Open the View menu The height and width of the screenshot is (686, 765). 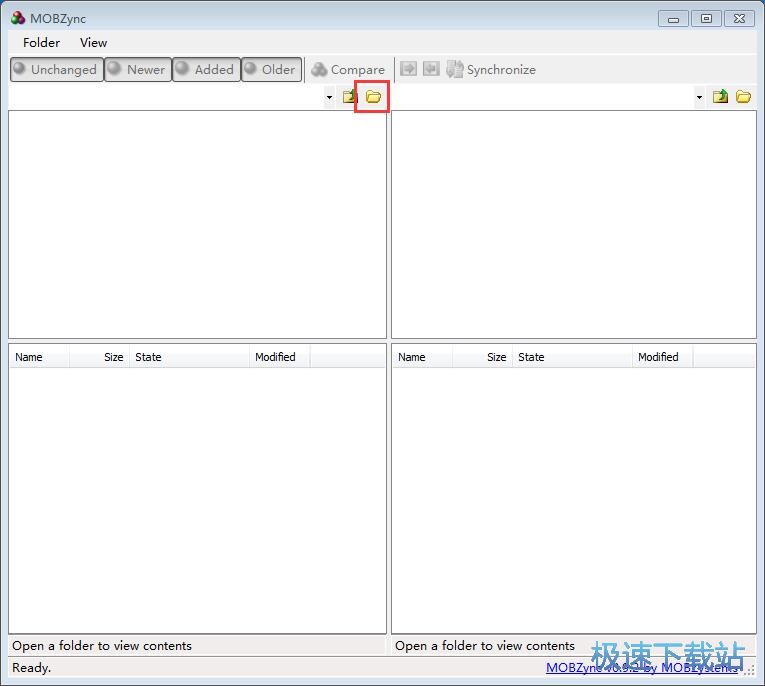pyautogui.click(x=93, y=42)
